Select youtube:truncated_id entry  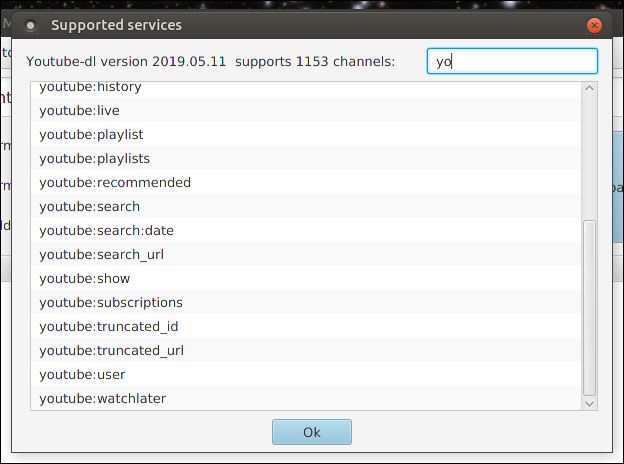tap(108, 326)
